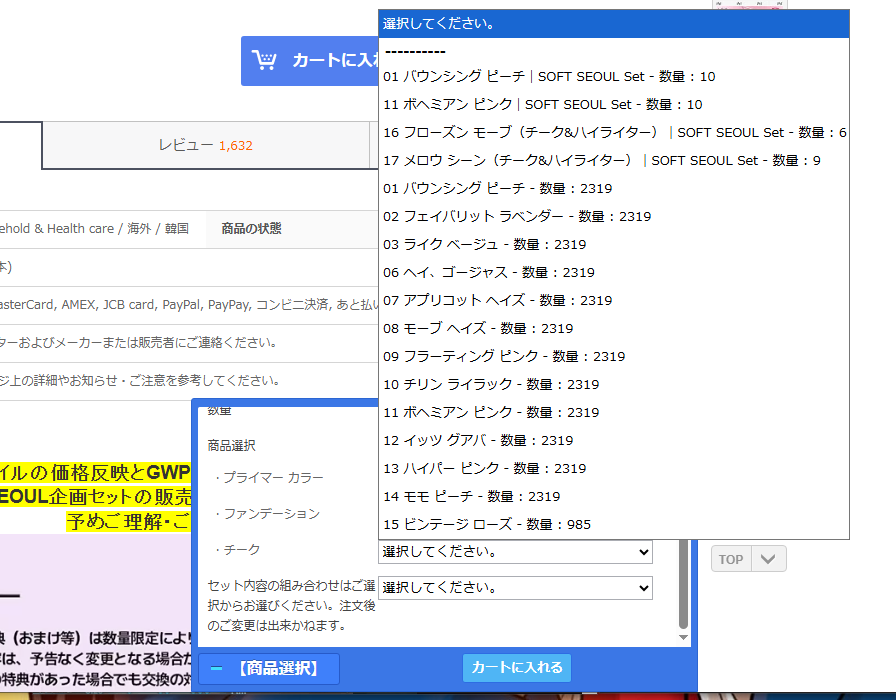Open the レビュー 1,632 tab
The height and width of the screenshot is (700, 896).
point(205,145)
